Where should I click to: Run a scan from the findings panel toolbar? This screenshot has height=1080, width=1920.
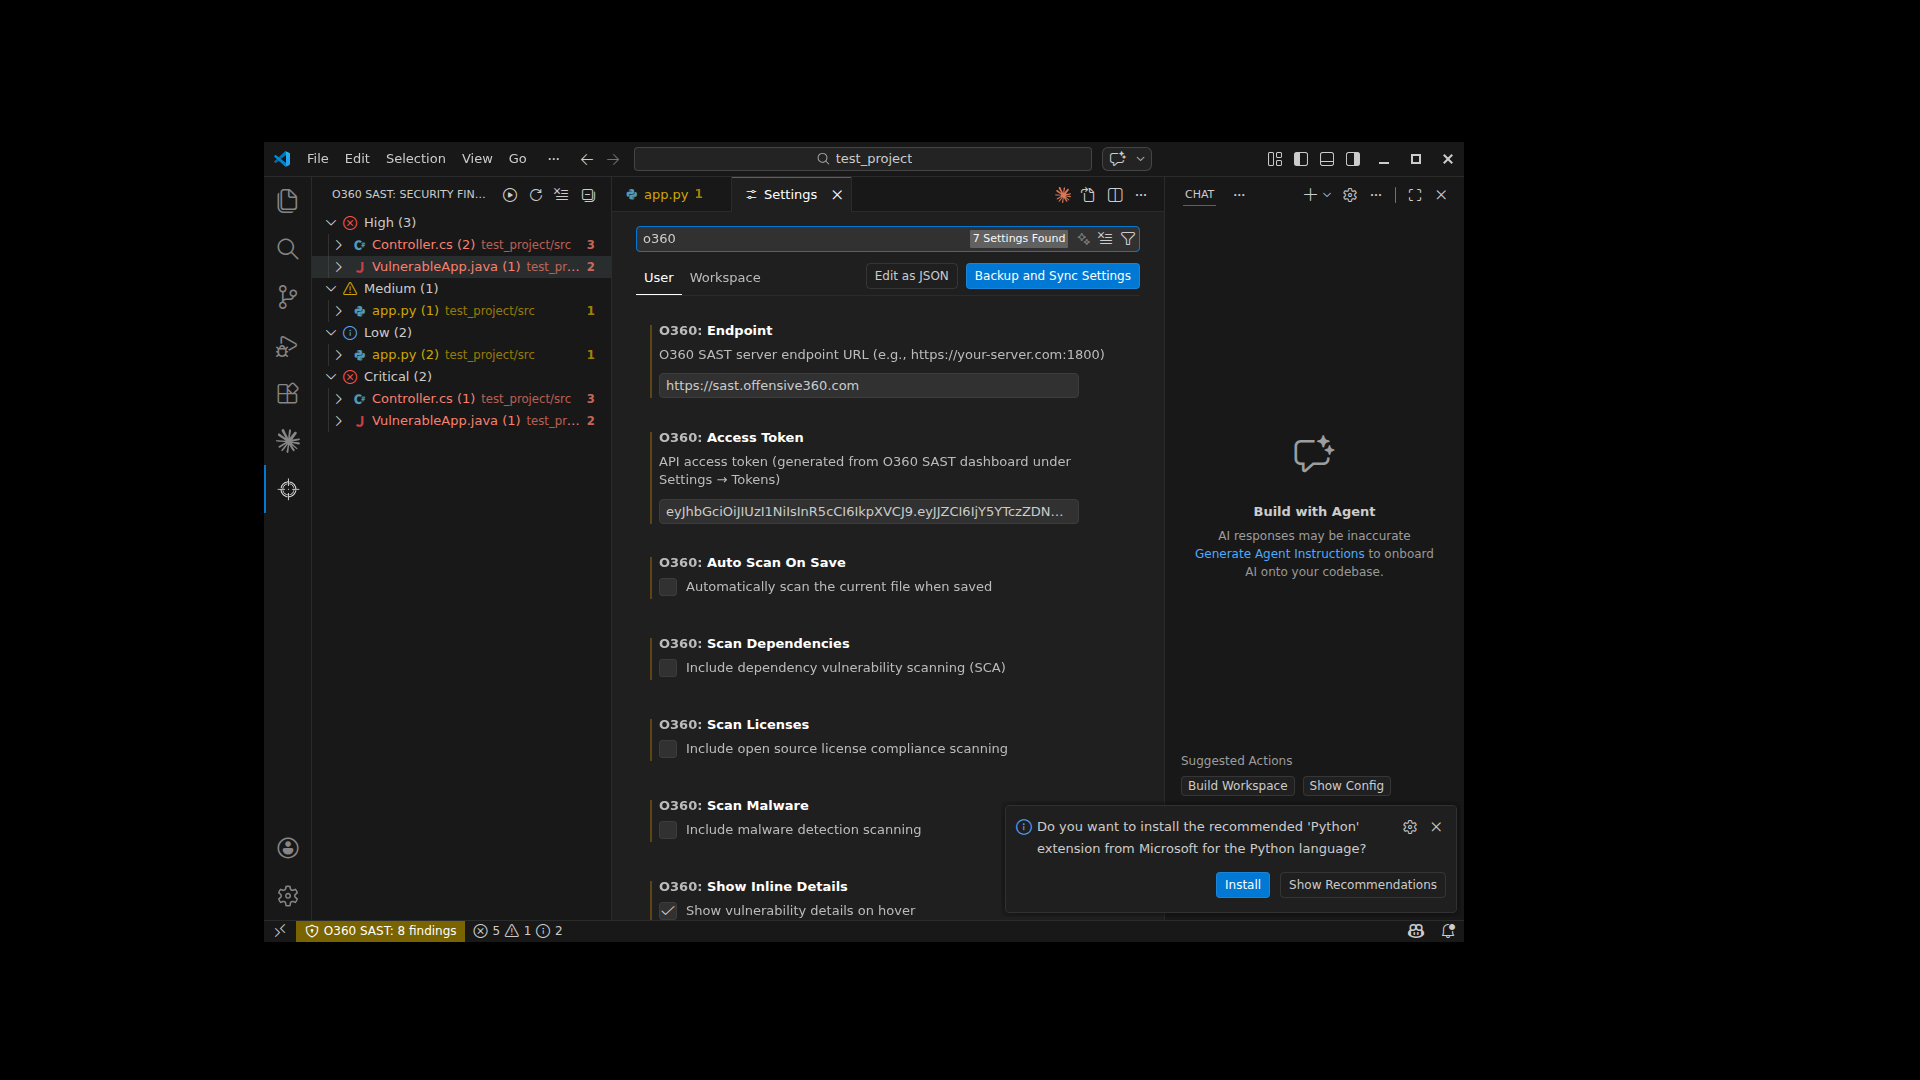510,195
